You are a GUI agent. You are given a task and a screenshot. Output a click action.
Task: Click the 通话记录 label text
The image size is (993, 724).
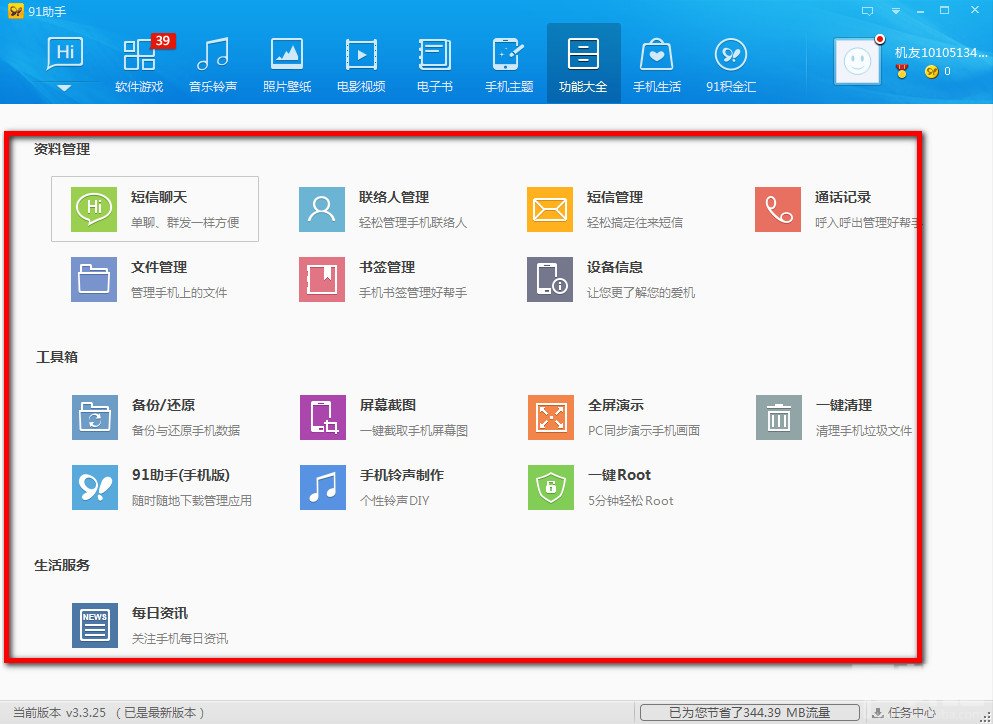(843, 197)
